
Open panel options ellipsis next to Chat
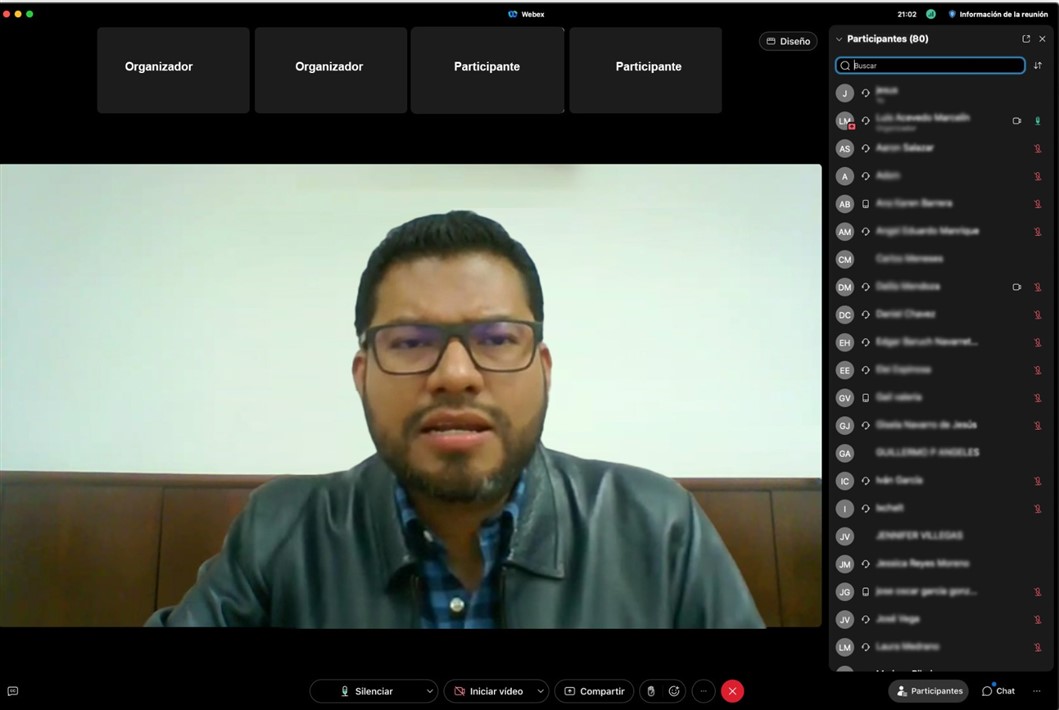point(1037,691)
